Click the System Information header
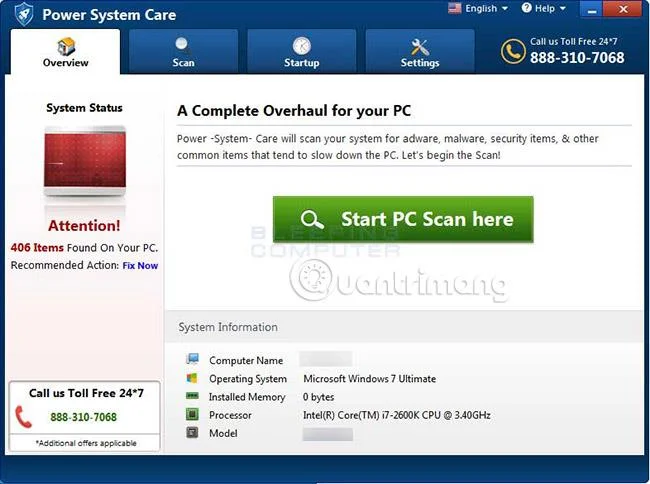The height and width of the screenshot is (484, 650). [x=228, y=327]
